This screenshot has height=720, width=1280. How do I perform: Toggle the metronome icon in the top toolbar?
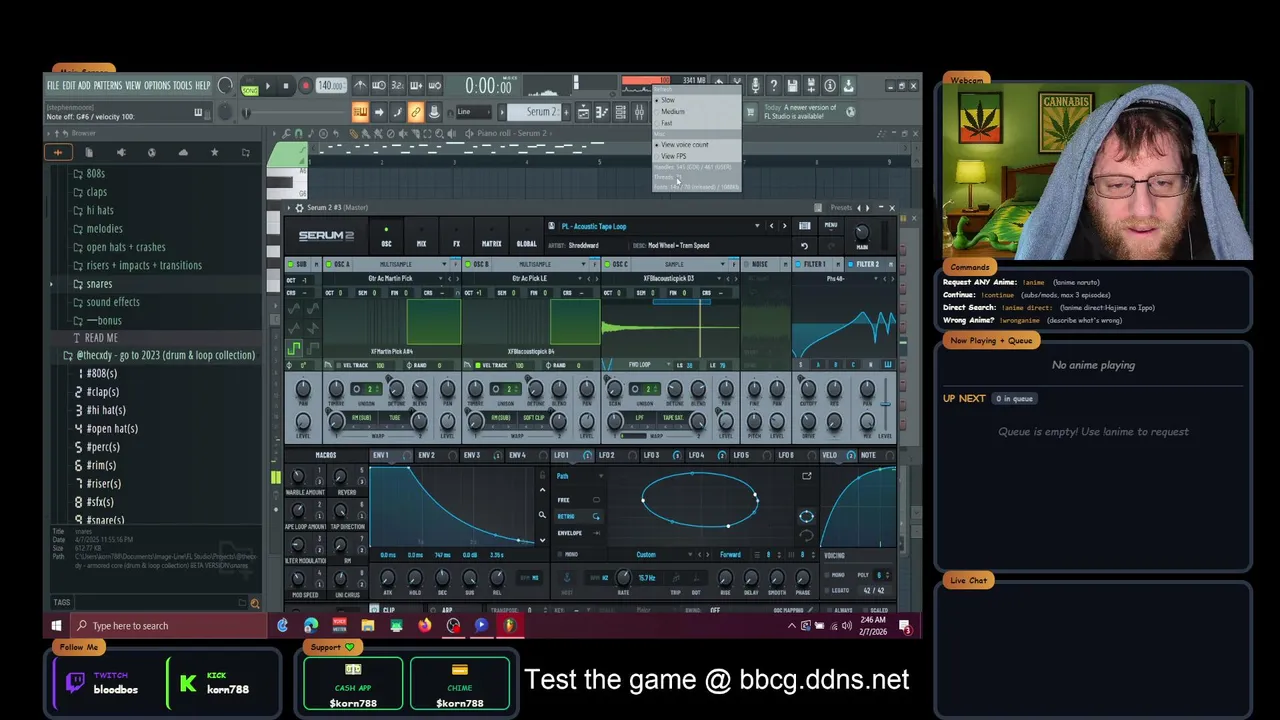point(360,86)
